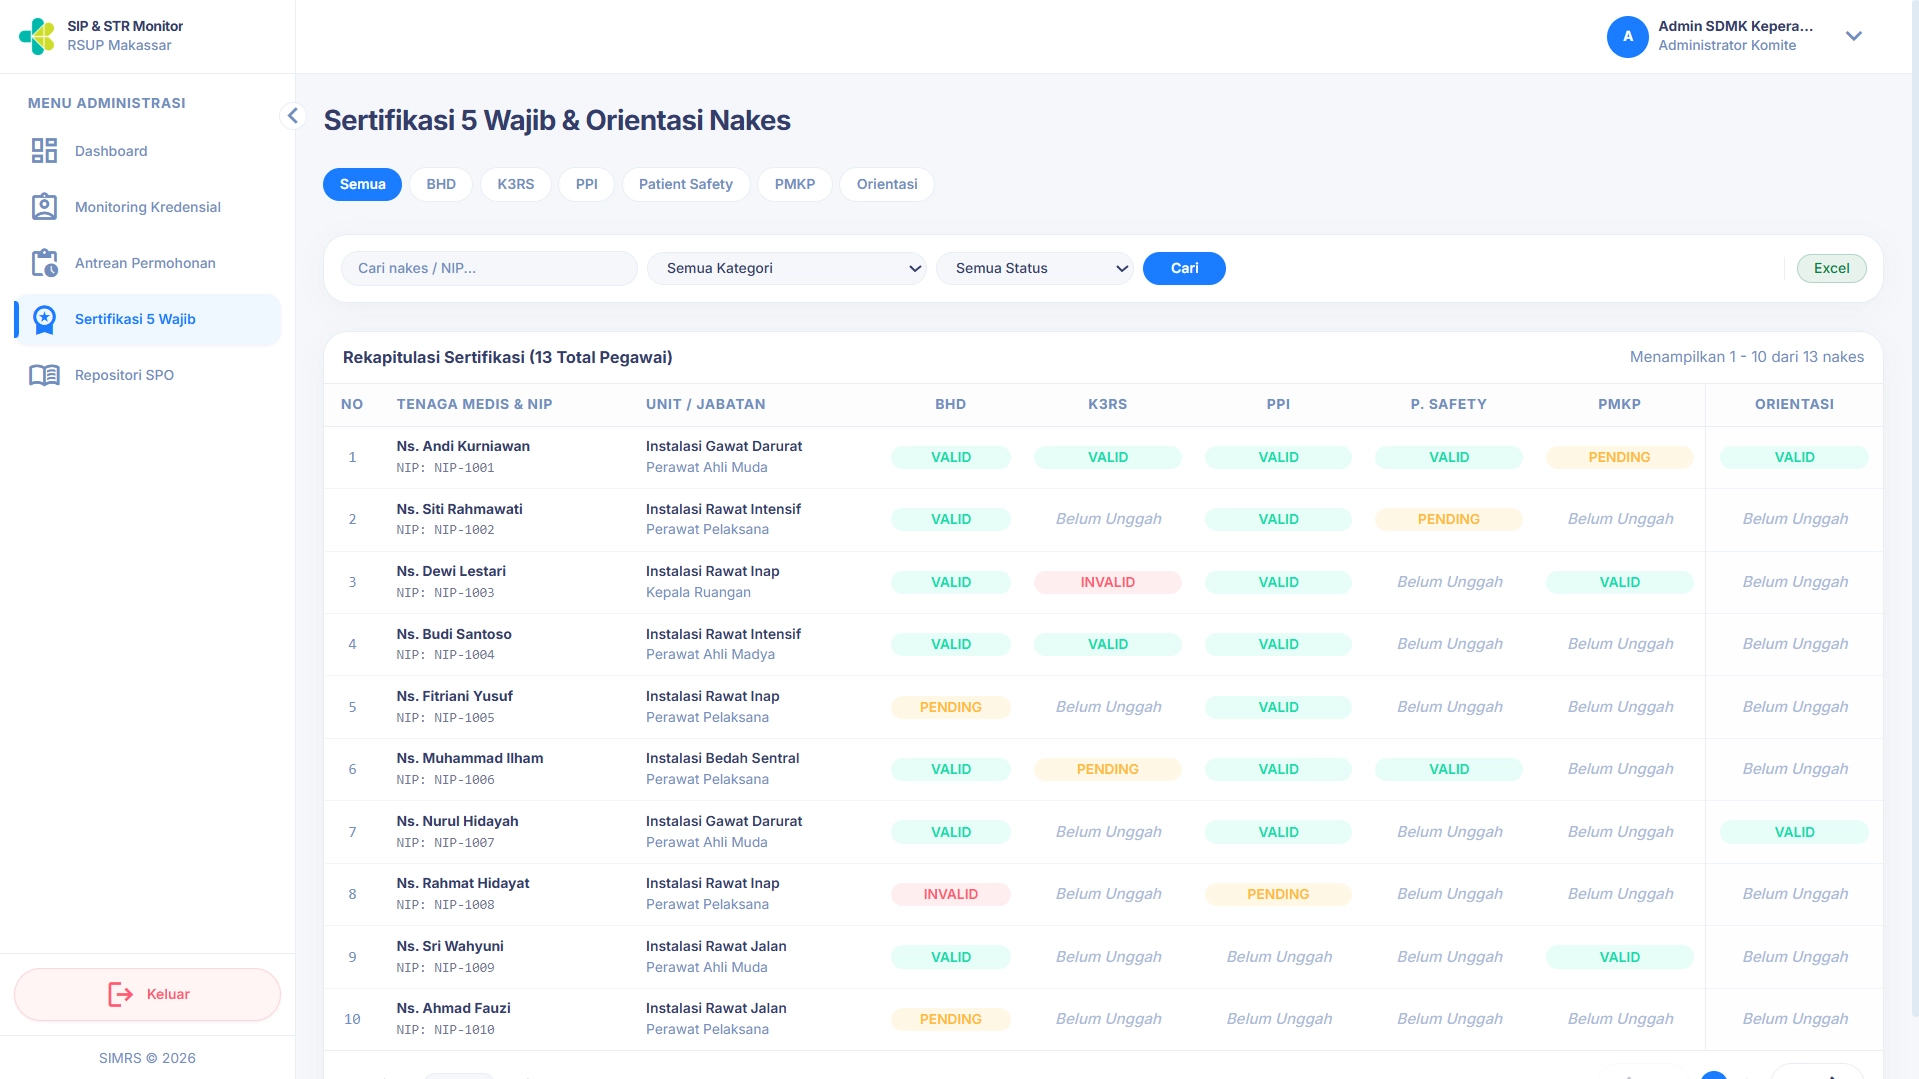Switch to the BHD tab
Image resolution: width=1919 pixels, height=1079 pixels.
(441, 184)
